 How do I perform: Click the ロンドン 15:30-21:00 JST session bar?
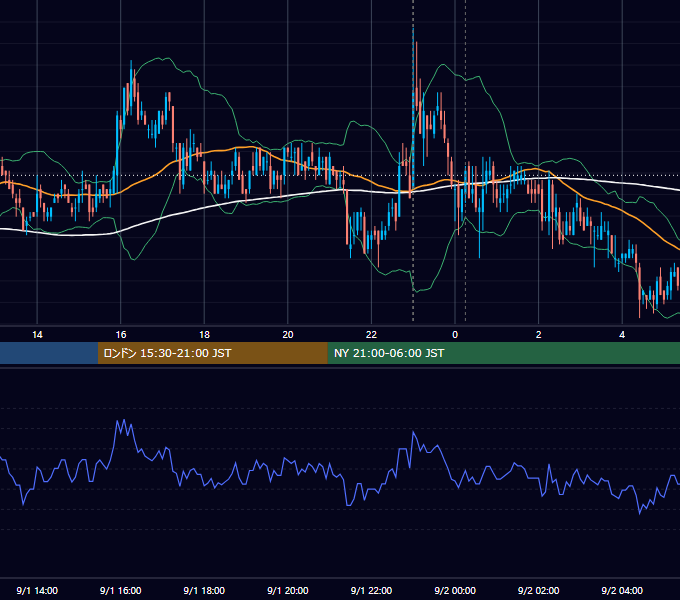click(x=212, y=353)
